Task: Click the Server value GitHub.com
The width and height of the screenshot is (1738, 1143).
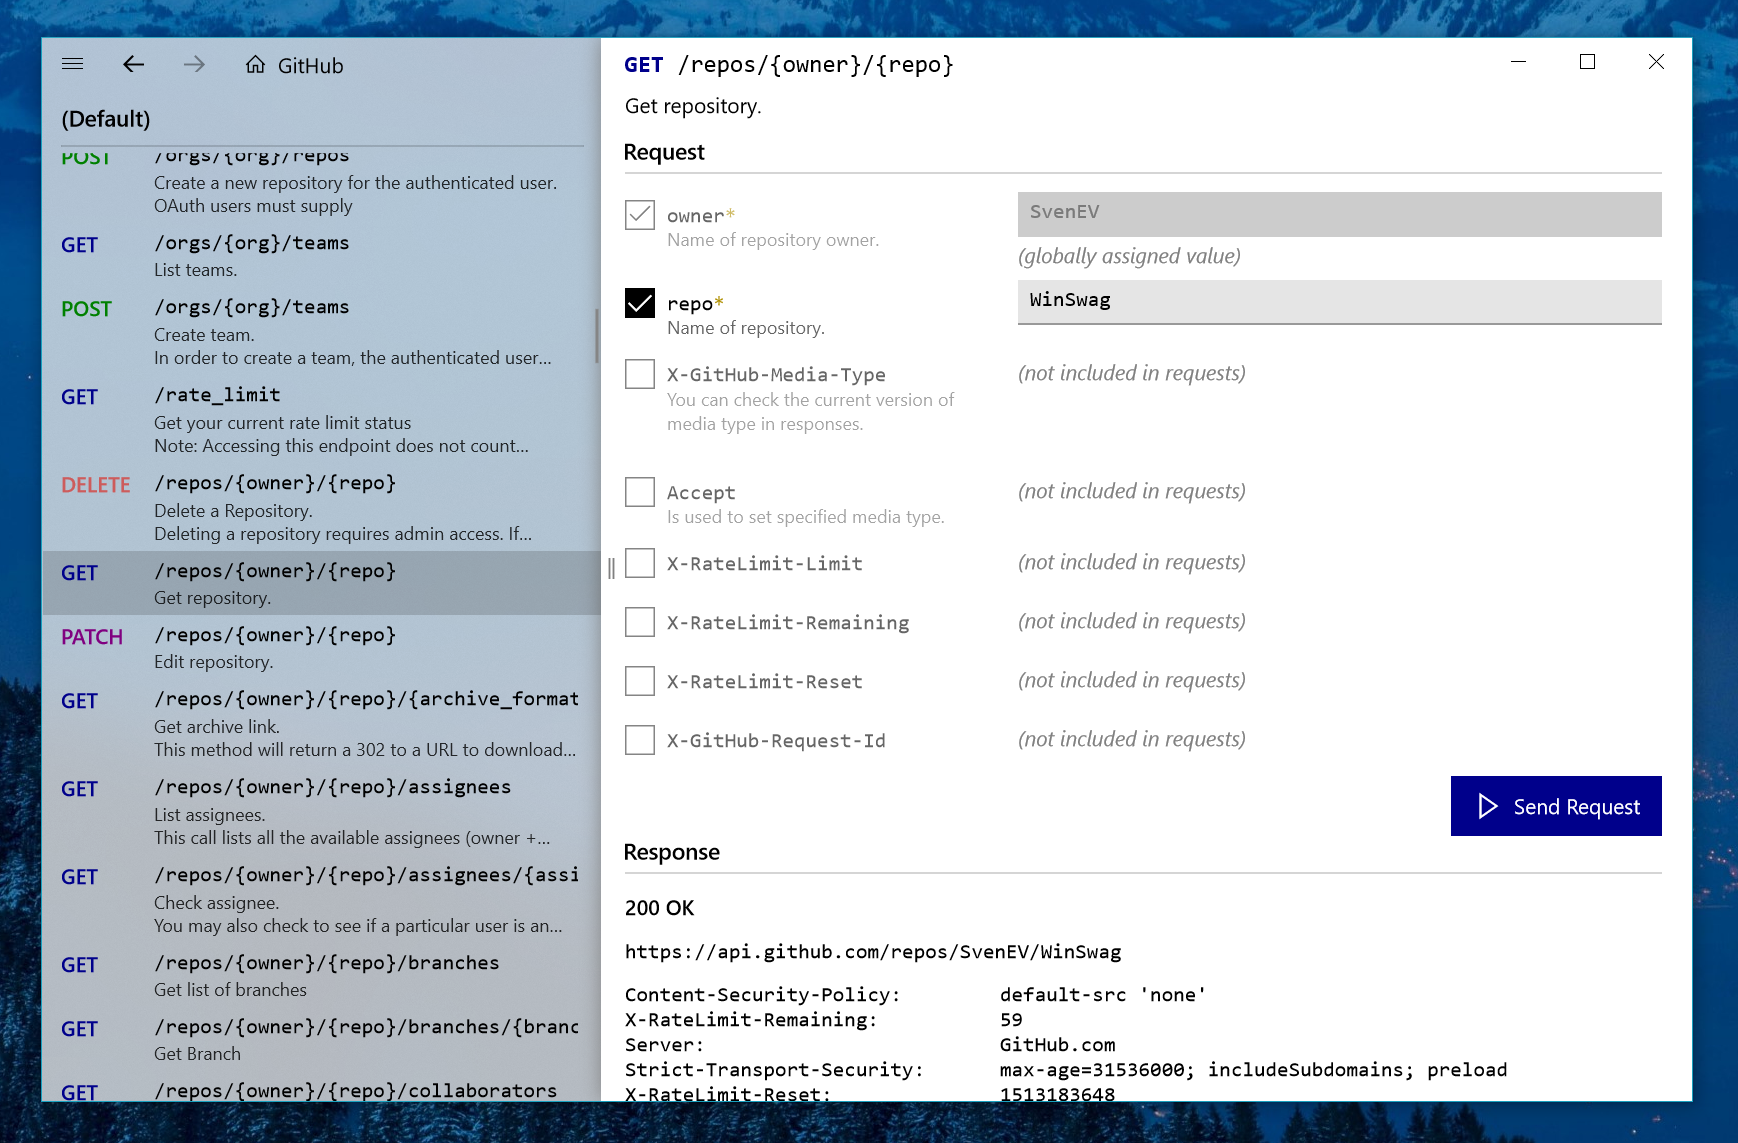Action: click(1057, 1045)
